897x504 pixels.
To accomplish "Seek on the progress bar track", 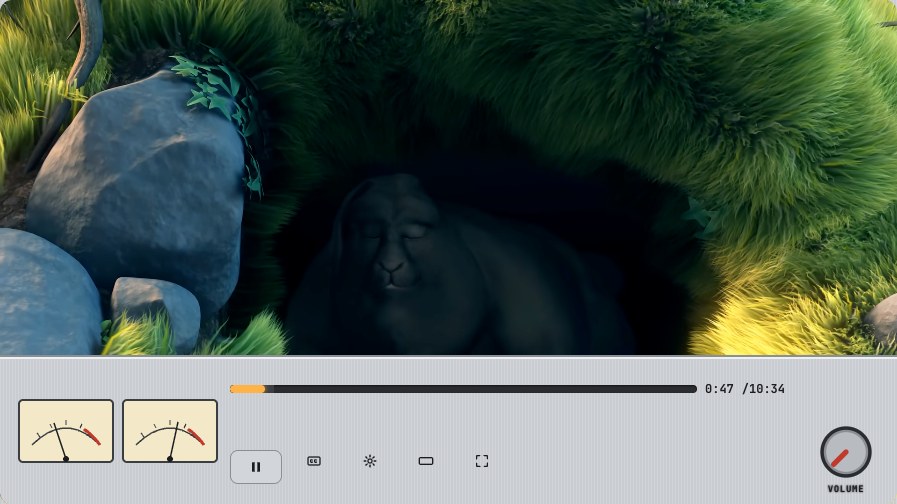I will (463, 389).
